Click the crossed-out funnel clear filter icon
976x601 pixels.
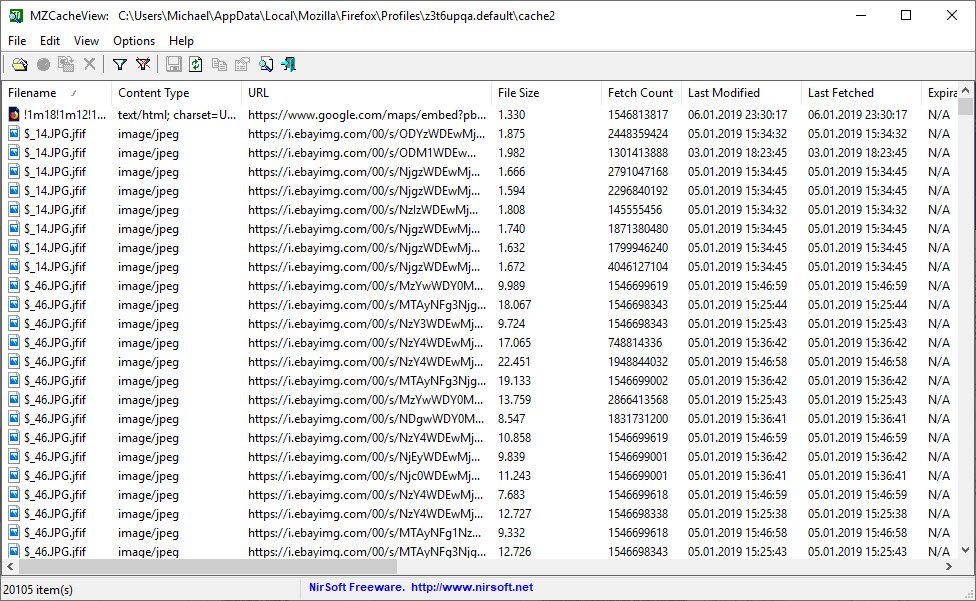(143, 64)
